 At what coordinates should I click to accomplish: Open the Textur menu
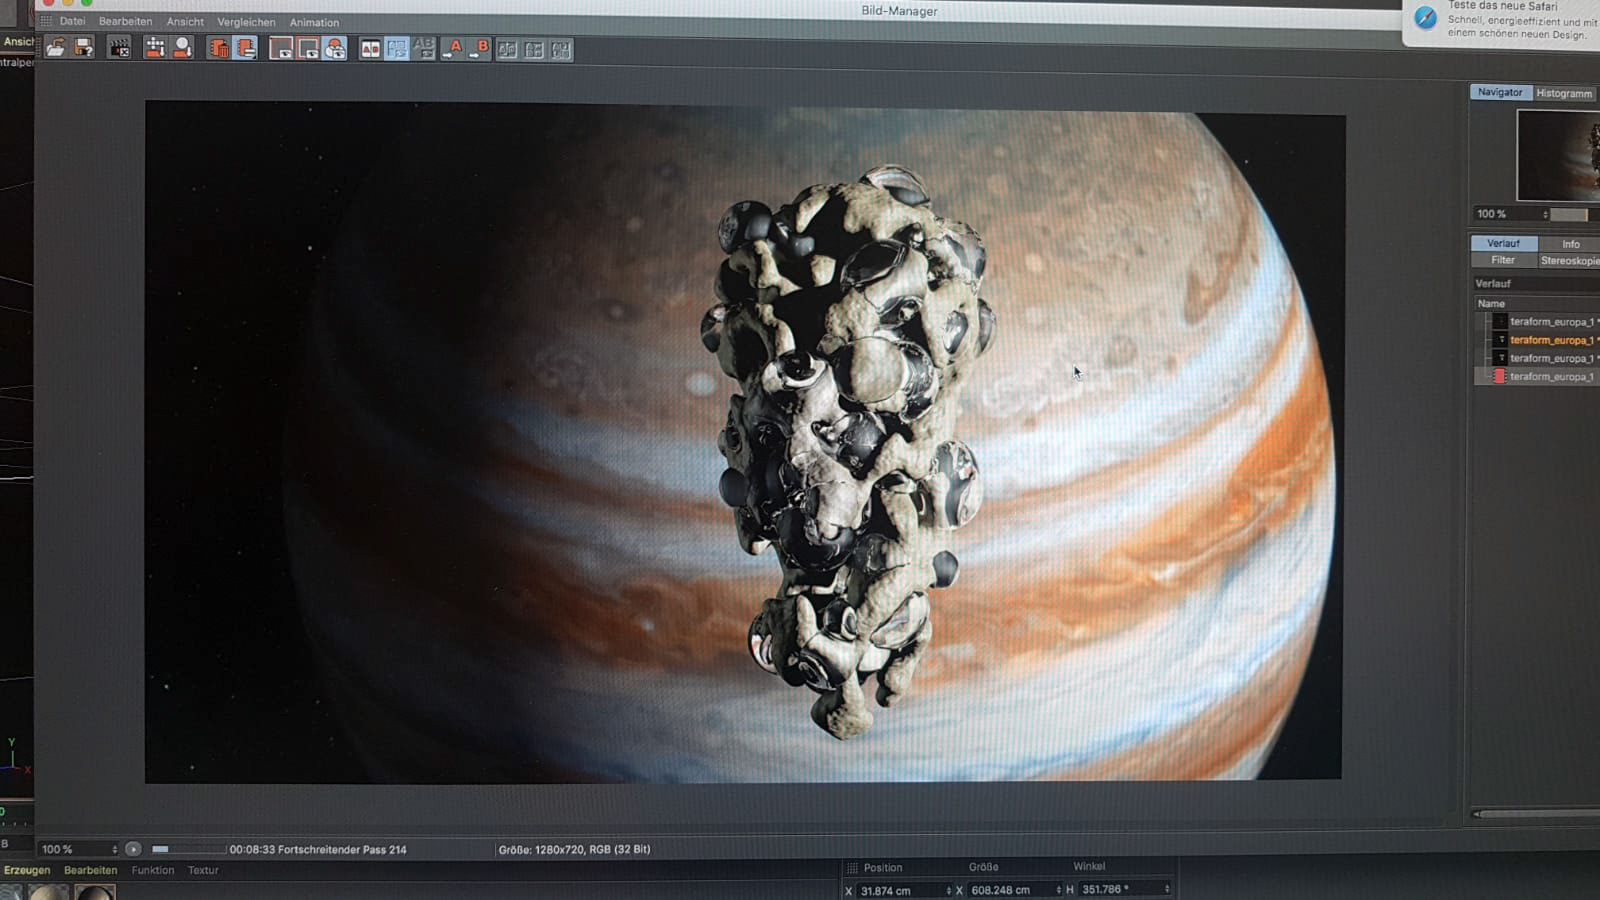click(203, 870)
